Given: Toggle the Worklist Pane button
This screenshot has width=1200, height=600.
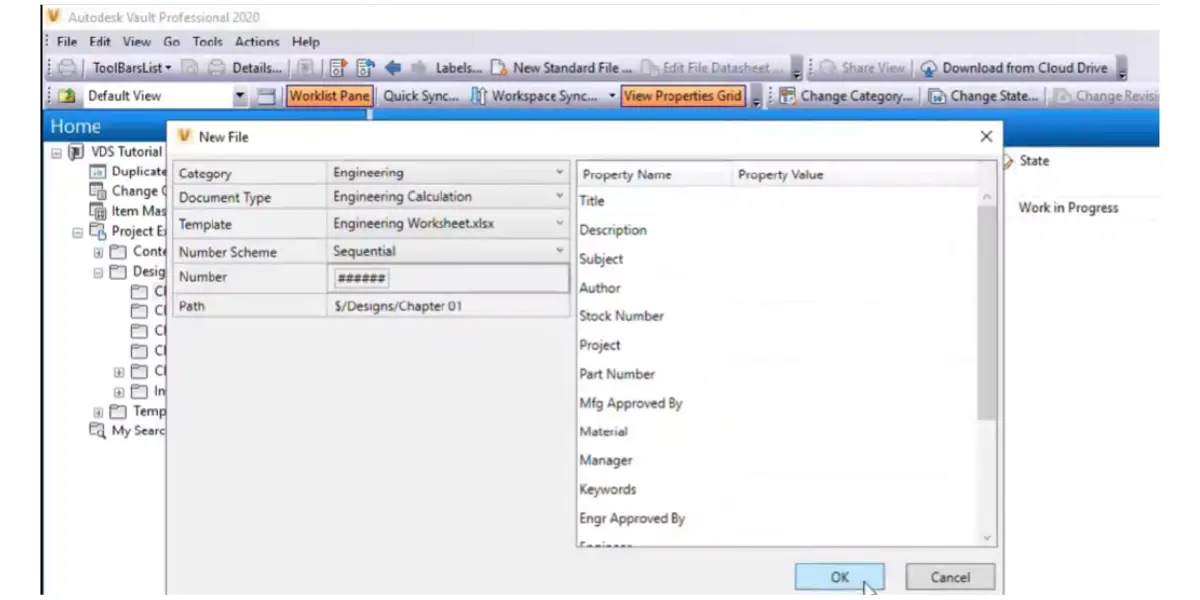Looking at the screenshot, I should click(x=329, y=96).
